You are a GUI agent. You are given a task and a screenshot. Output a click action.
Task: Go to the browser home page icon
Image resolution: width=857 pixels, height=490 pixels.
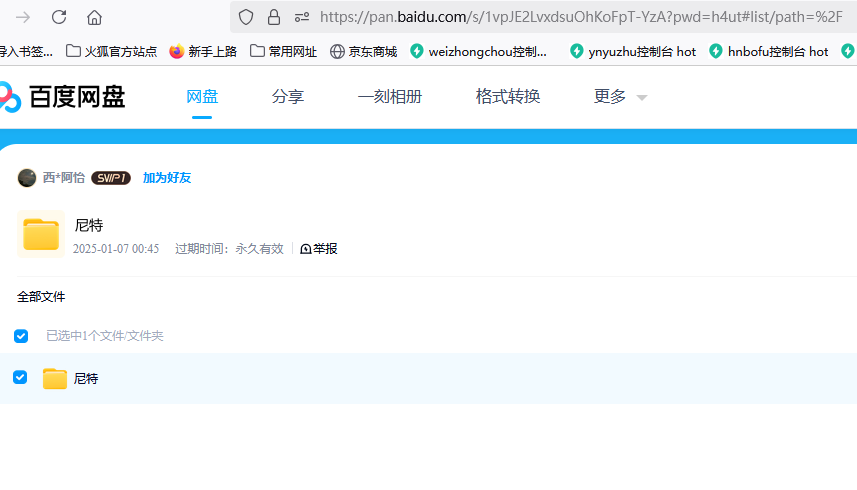[x=94, y=17]
